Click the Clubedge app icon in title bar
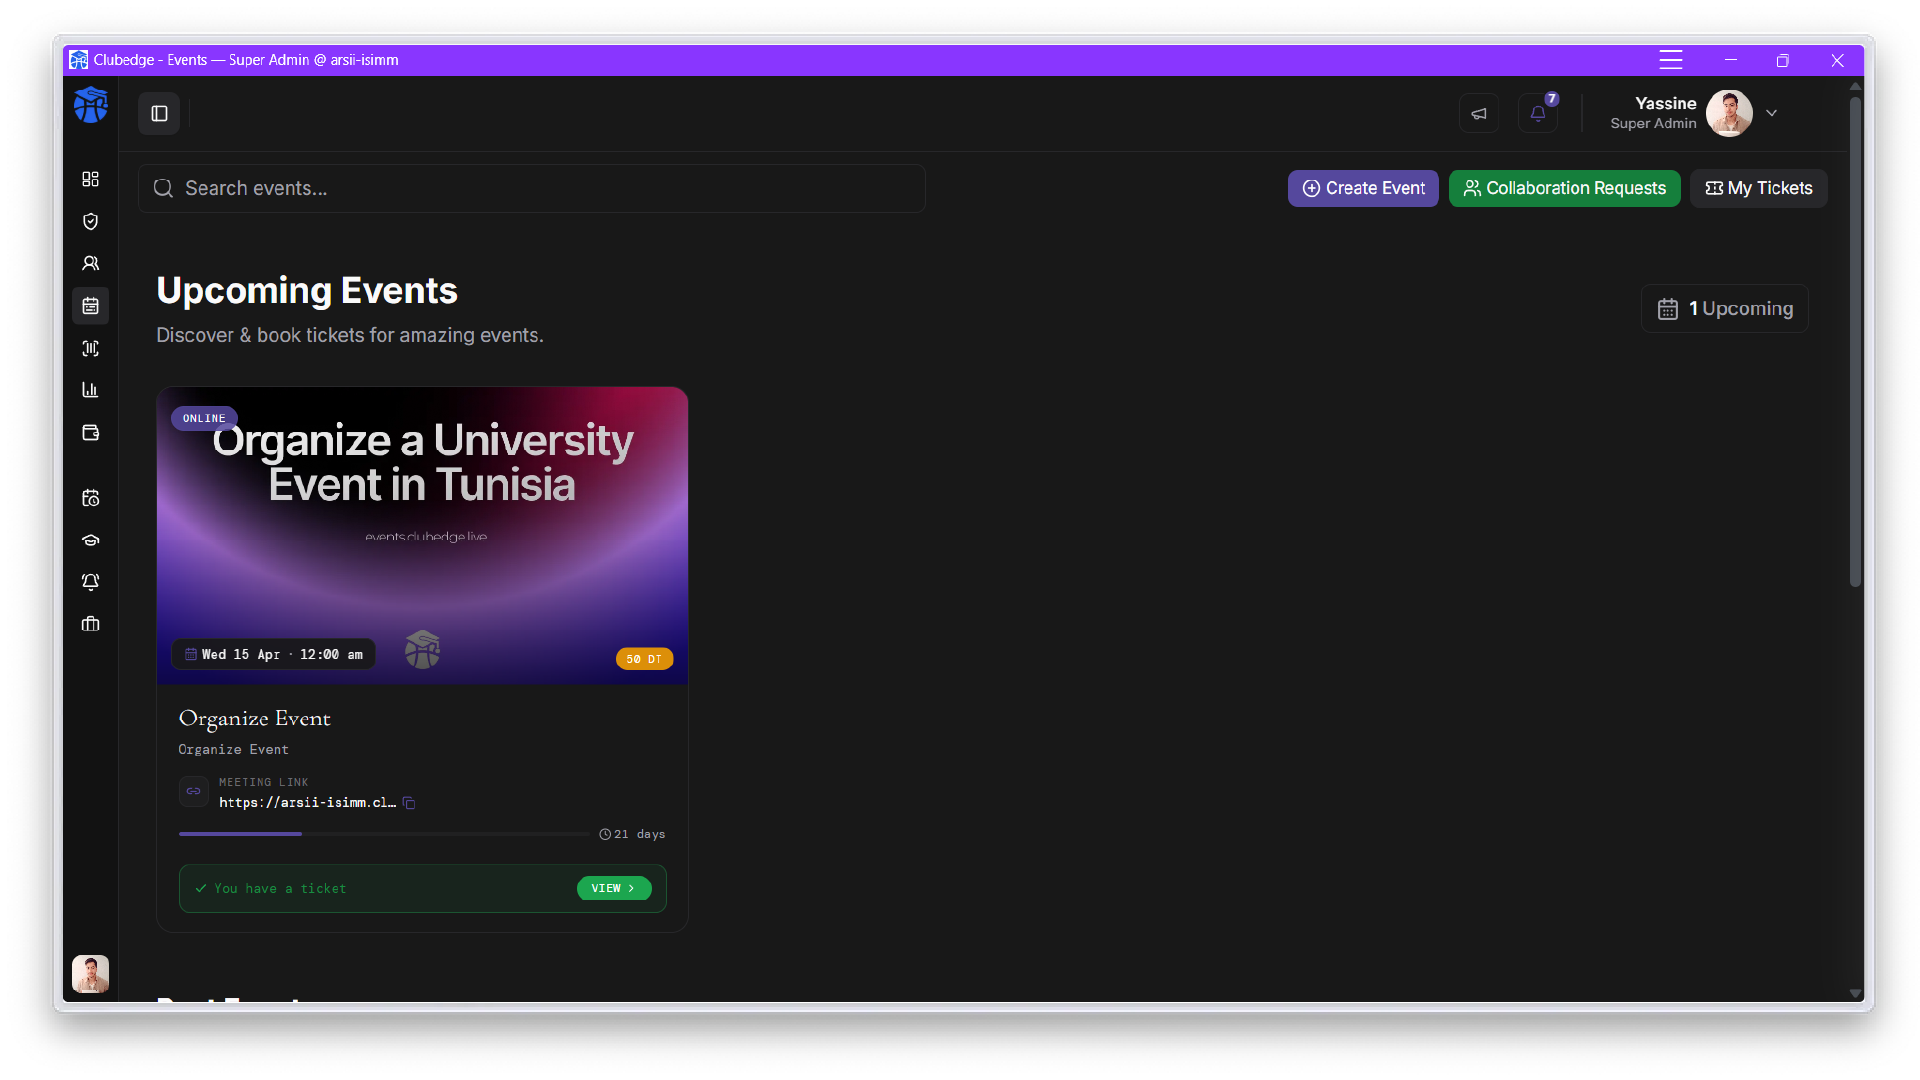This screenshot has width=1920, height=1080. 78,60
